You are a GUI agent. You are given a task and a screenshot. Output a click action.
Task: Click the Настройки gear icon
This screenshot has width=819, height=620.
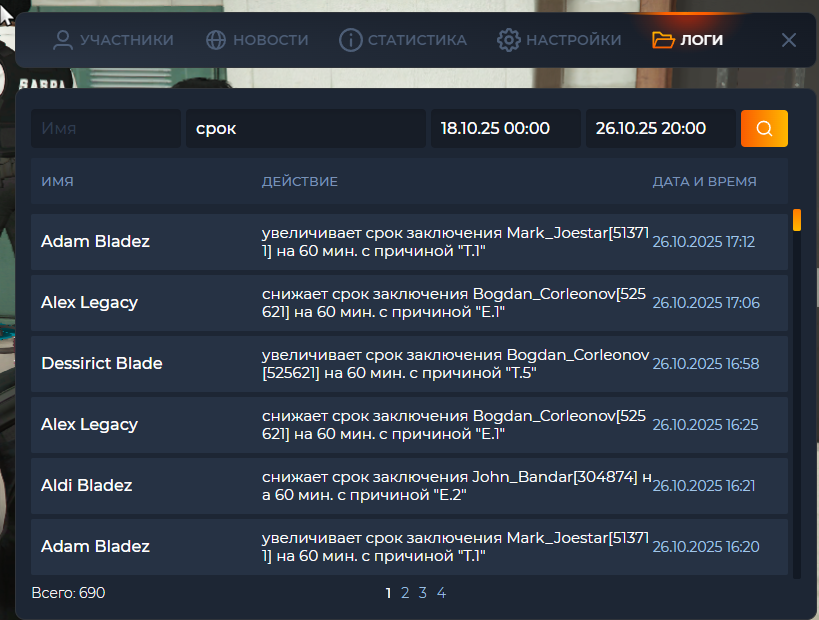coord(509,40)
